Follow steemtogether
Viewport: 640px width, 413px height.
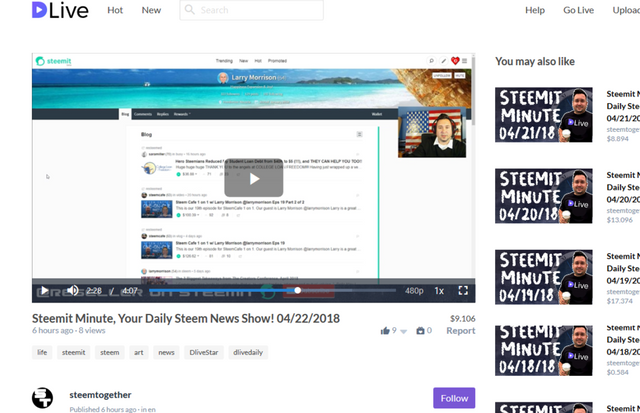click(454, 398)
